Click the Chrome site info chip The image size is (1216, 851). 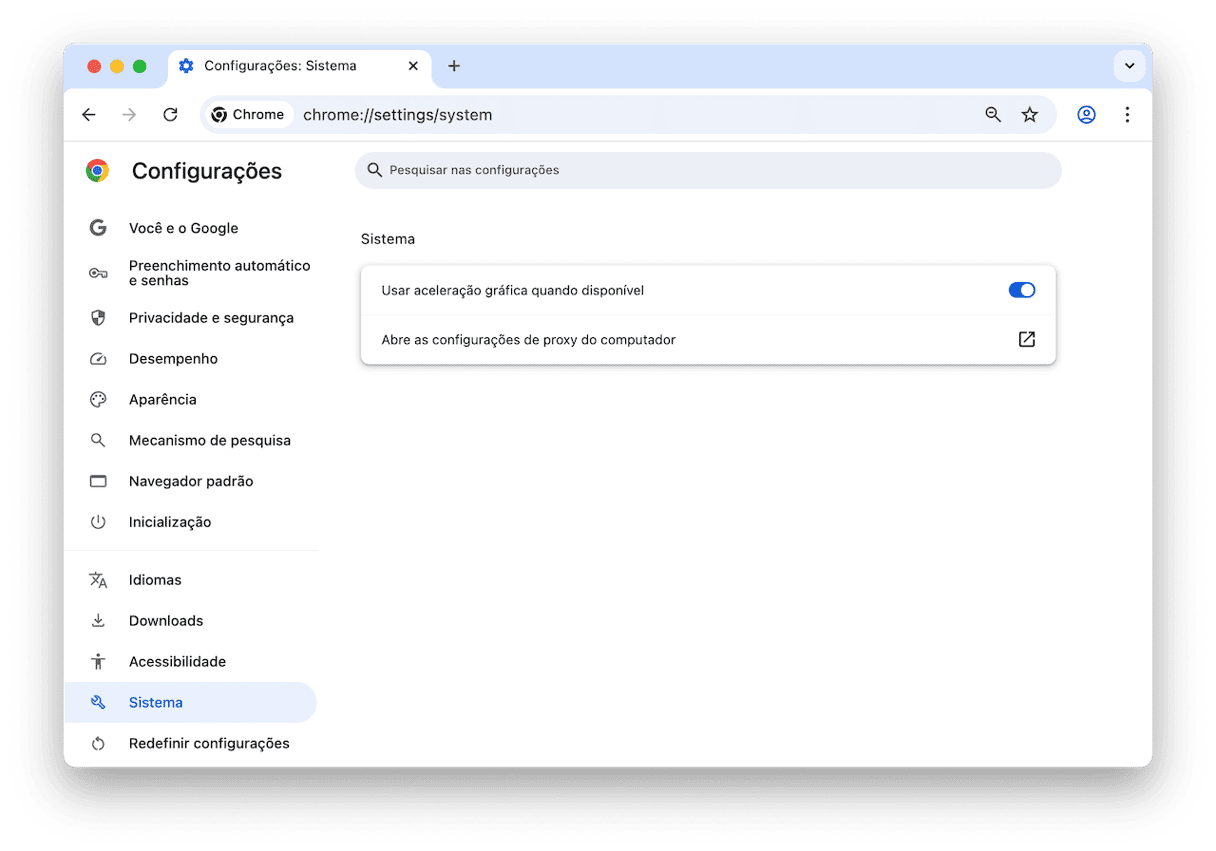tap(248, 115)
